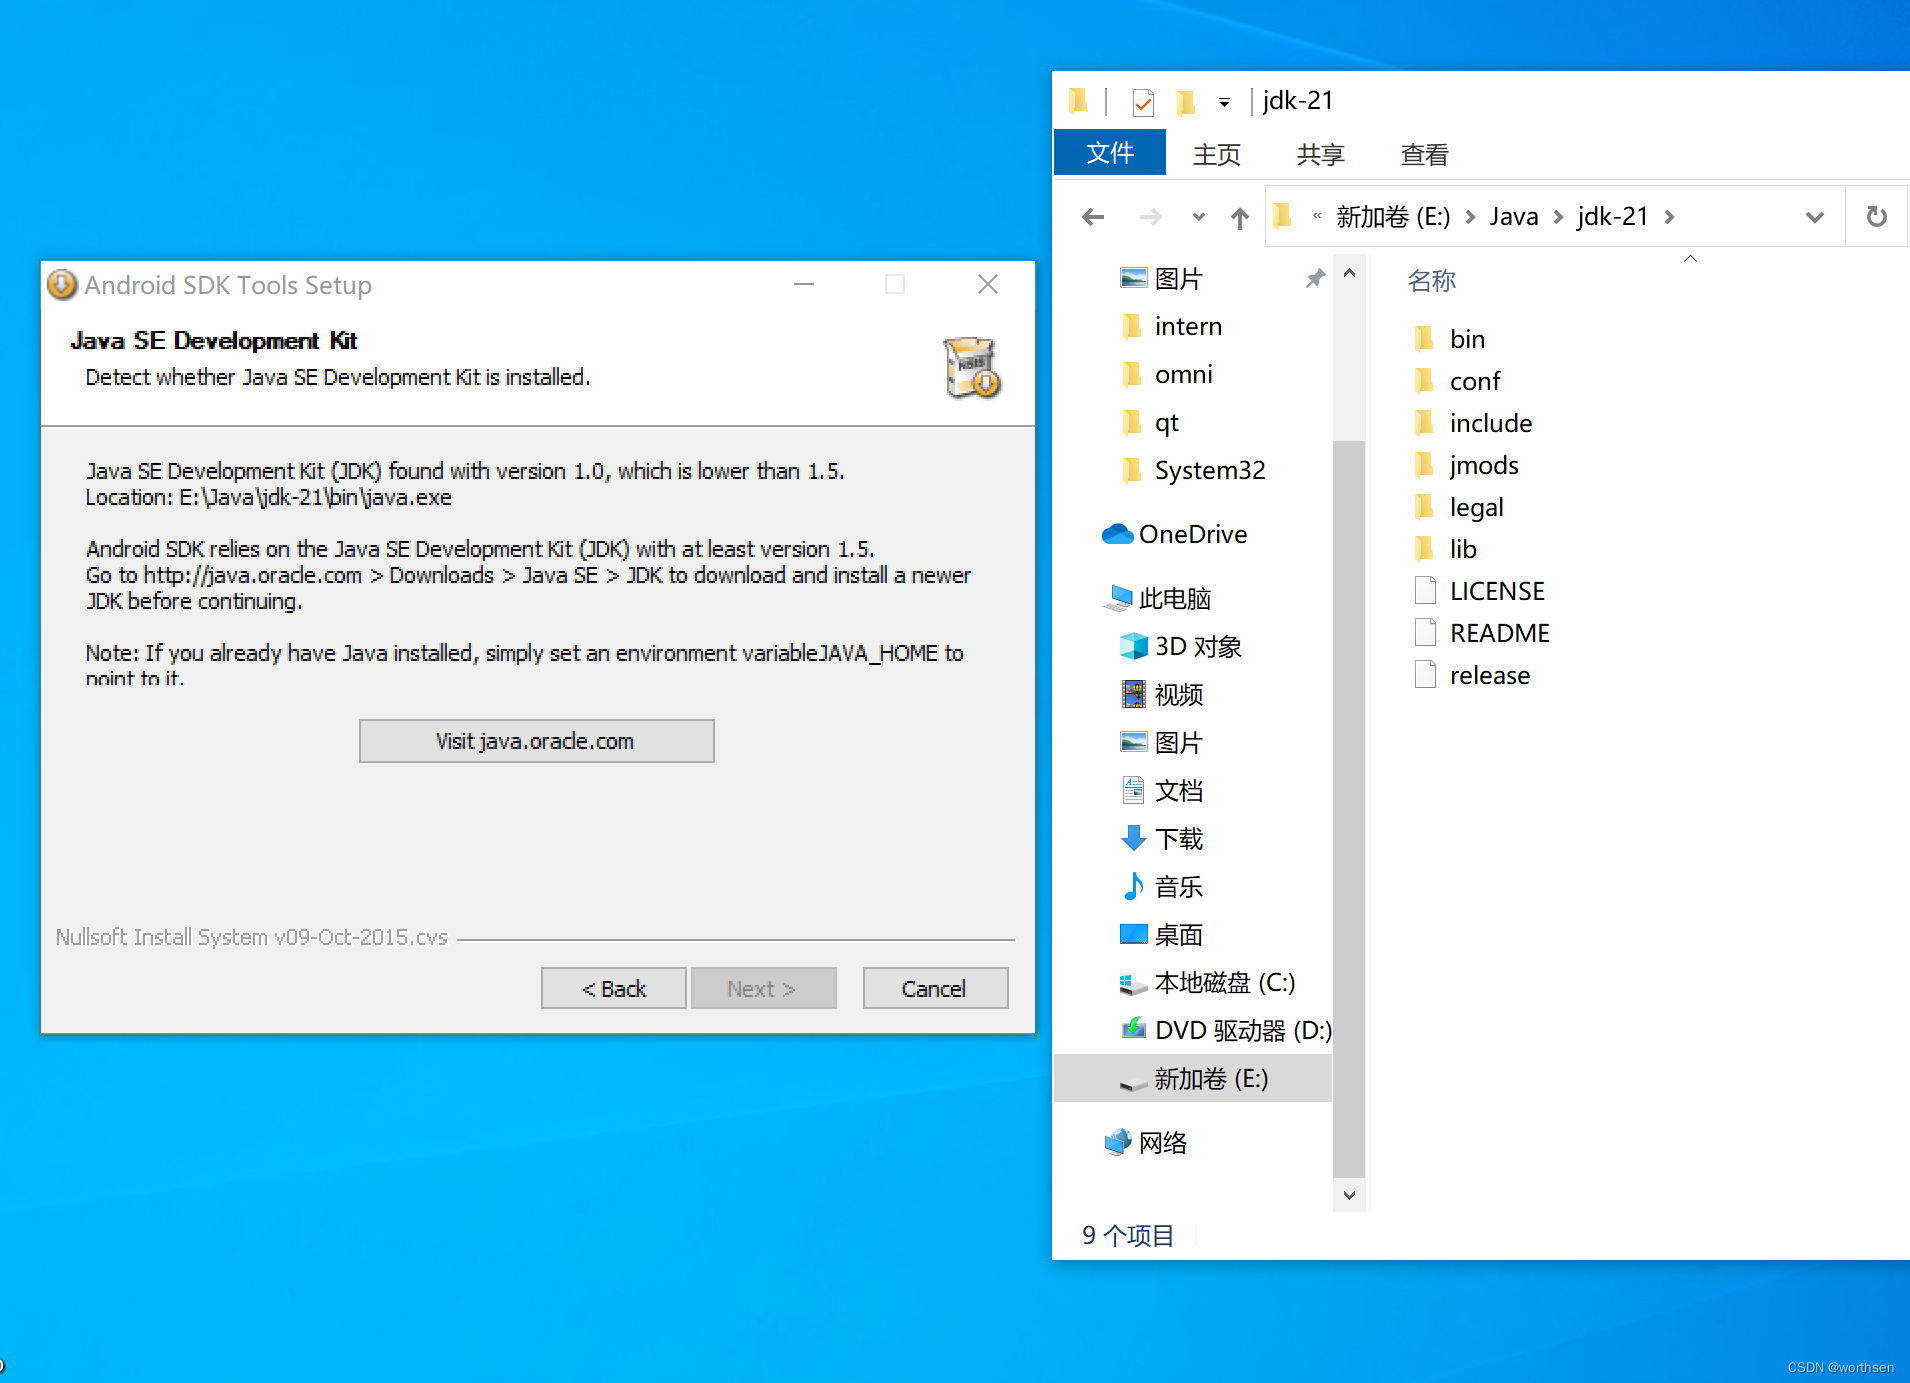The height and width of the screenshot is (1383, 1910).
Task: Select the release file in jdk-21
Action: pyautogui.click(x=1490, y=675)
